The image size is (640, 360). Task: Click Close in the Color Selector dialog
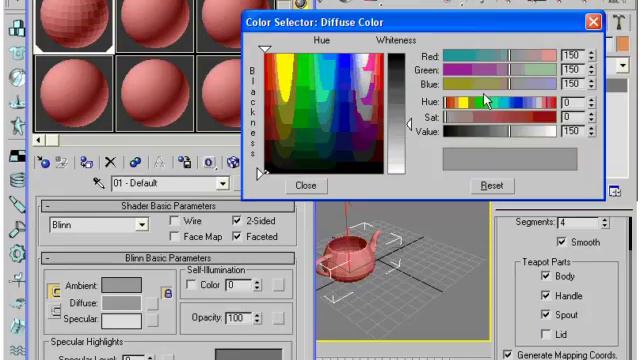[306, 186]
